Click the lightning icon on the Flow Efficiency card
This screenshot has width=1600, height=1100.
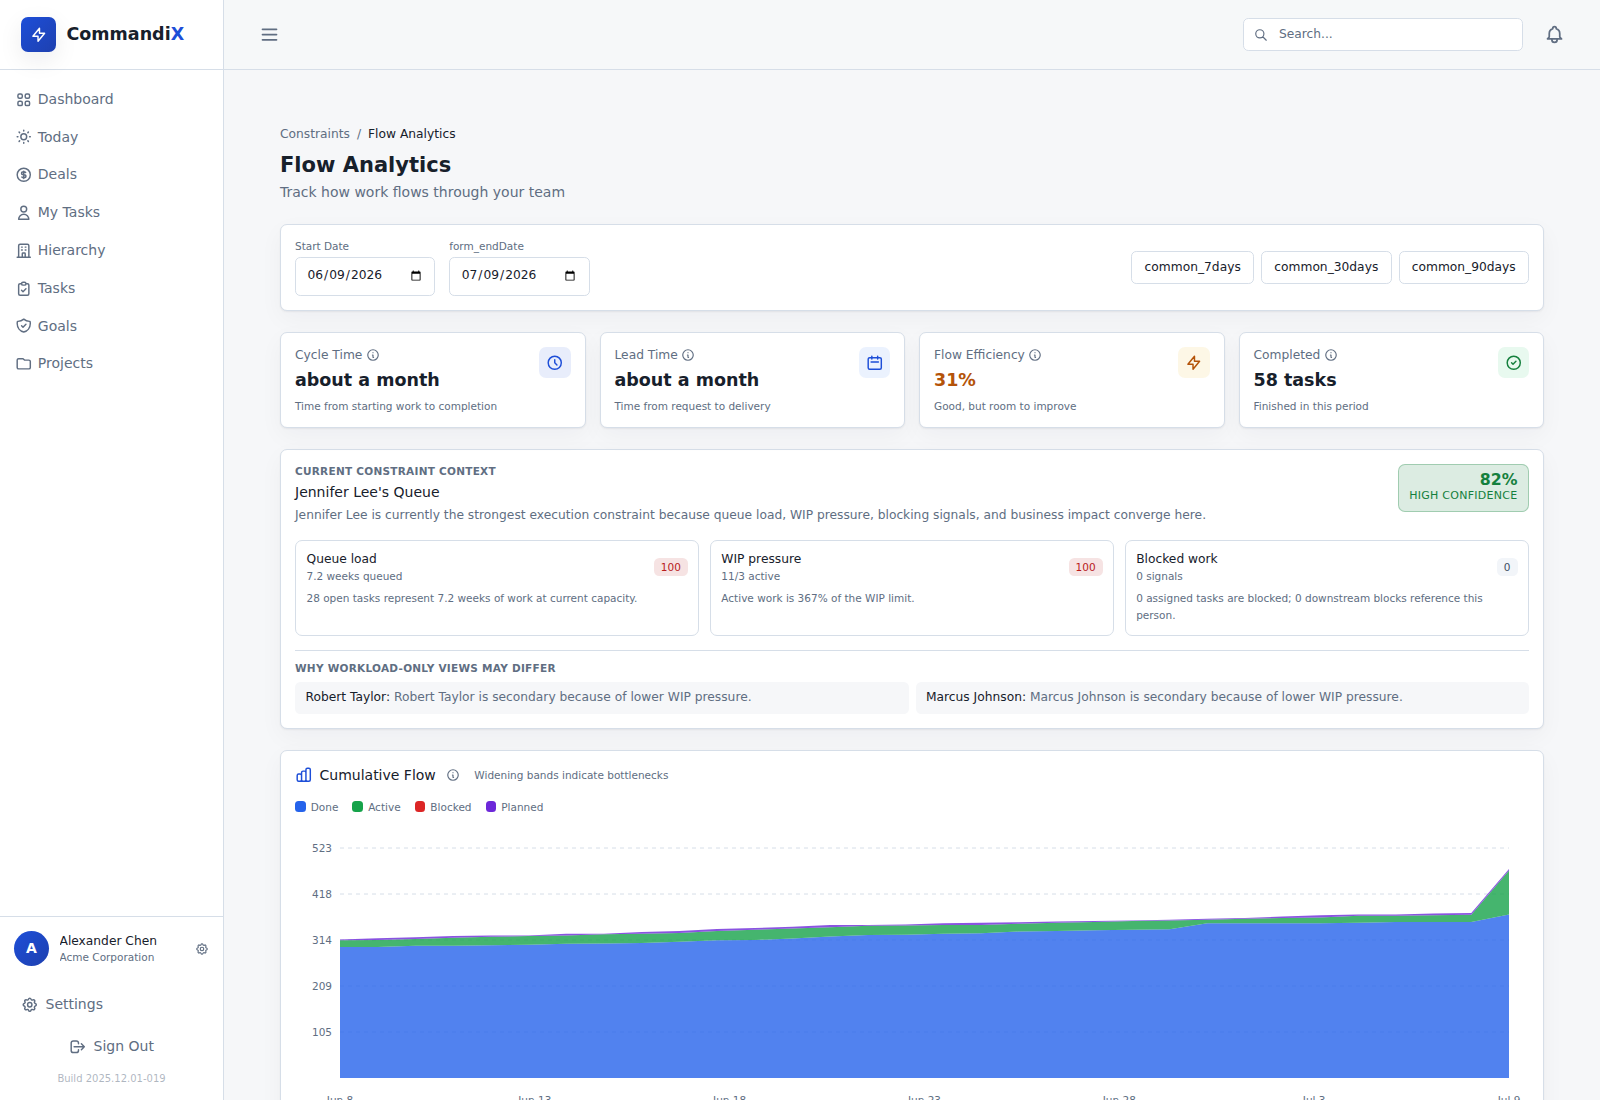point(1194,363)
